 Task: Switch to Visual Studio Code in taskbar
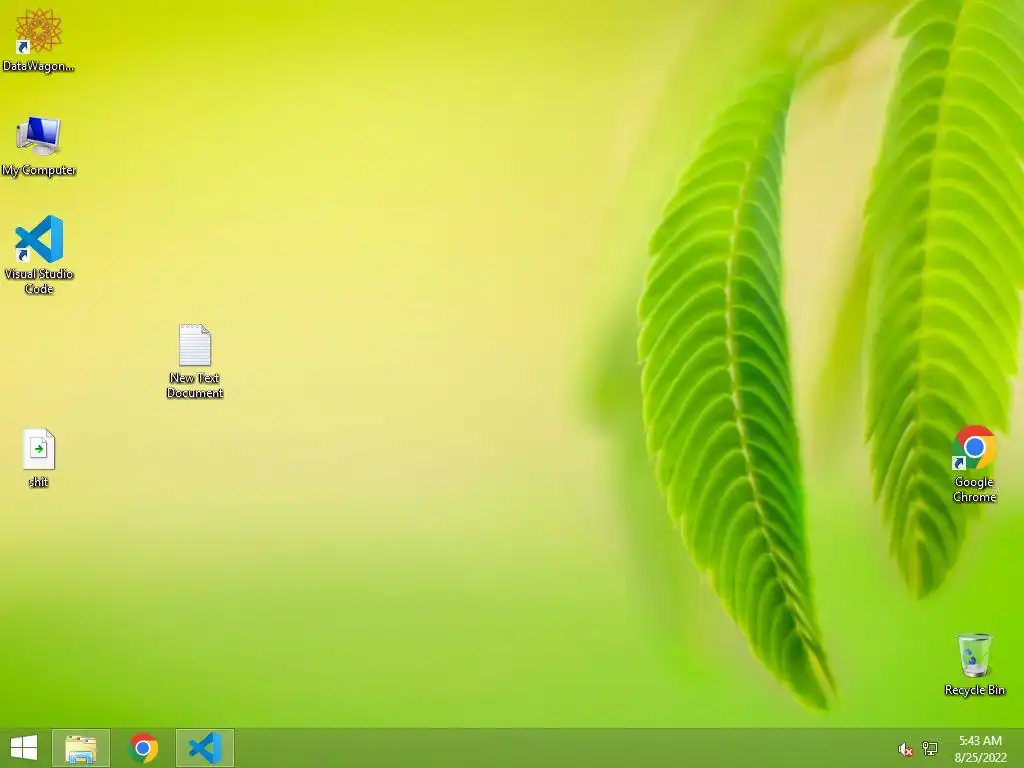tap(205, 748)
